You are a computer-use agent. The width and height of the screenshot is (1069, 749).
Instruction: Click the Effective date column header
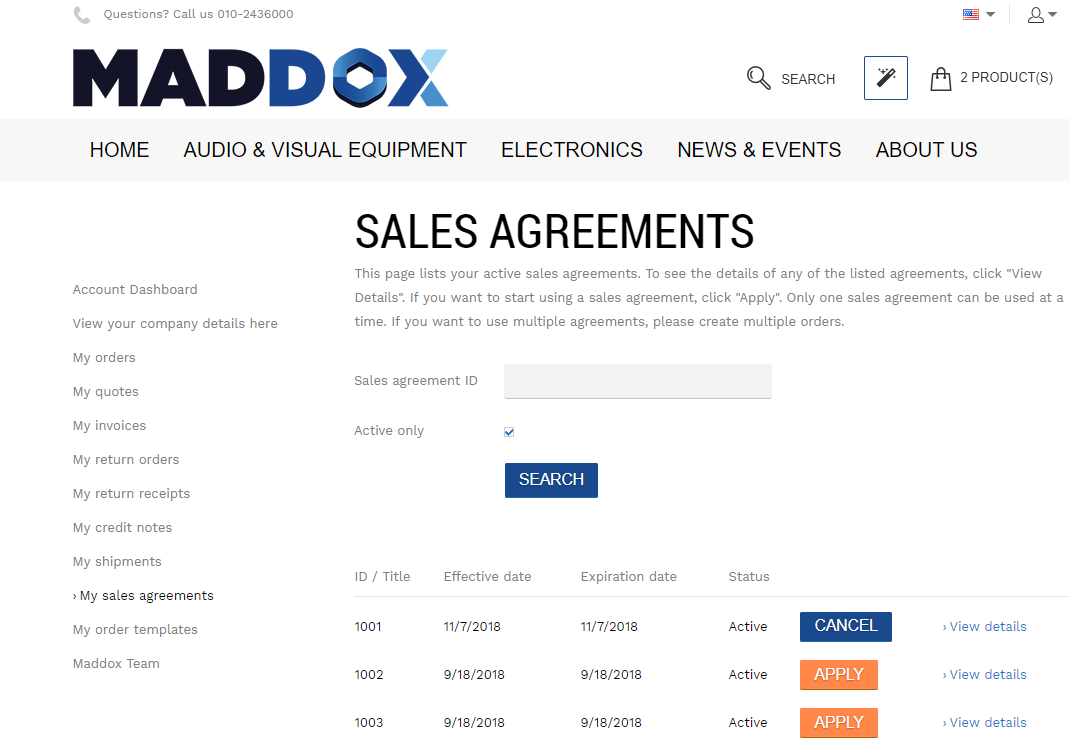(x=487, y=577)
